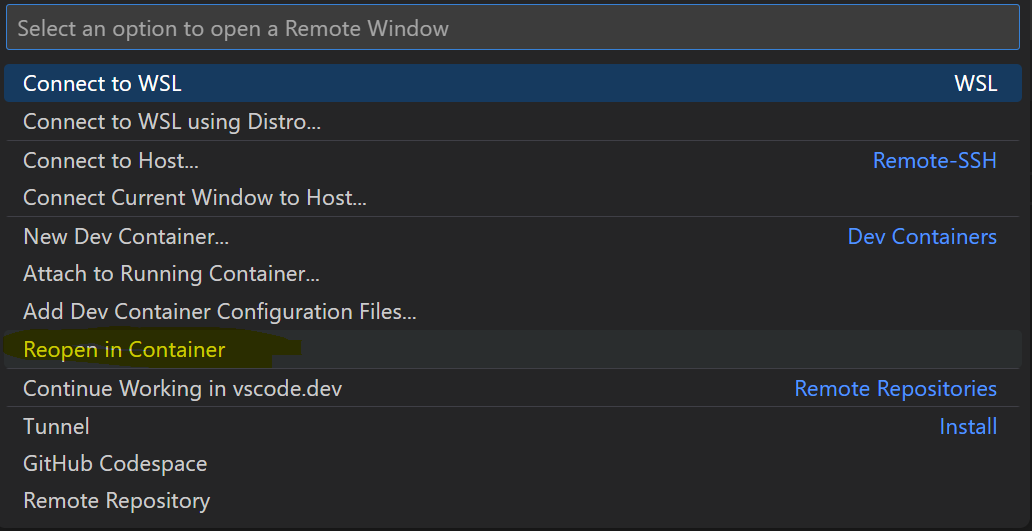Select GitHub Codespace entry
Screen dimensions: 1032x531
pyautogui.click(x=513, y=464)
